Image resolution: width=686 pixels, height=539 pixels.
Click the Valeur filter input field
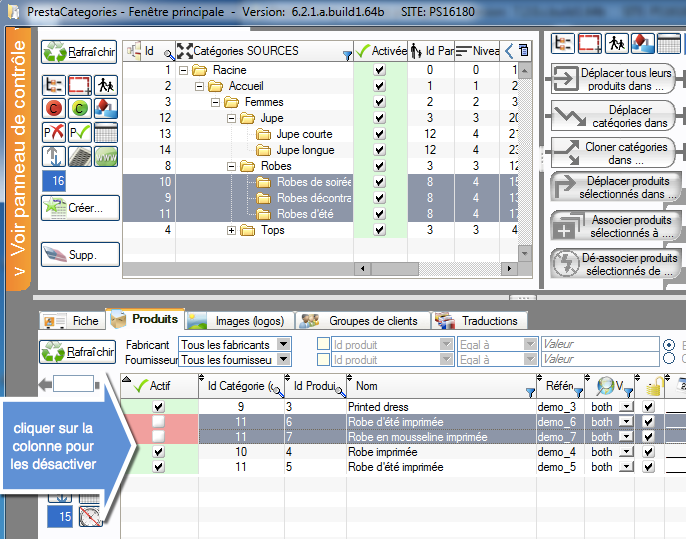coord(595,344)
